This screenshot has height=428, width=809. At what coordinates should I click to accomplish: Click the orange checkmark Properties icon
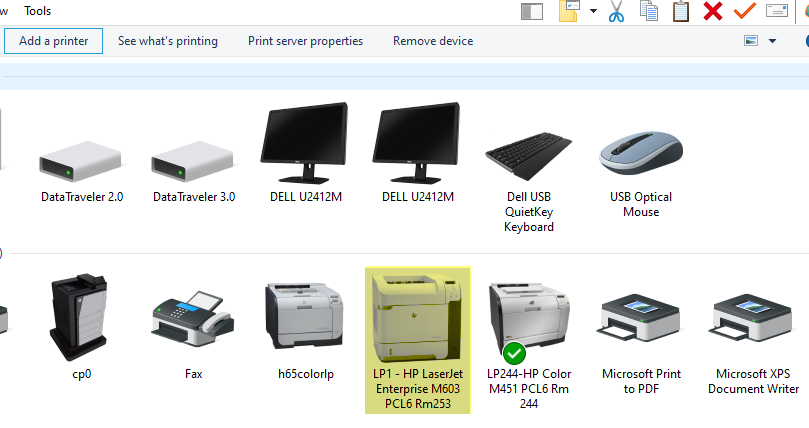click(x=745, y=11)
